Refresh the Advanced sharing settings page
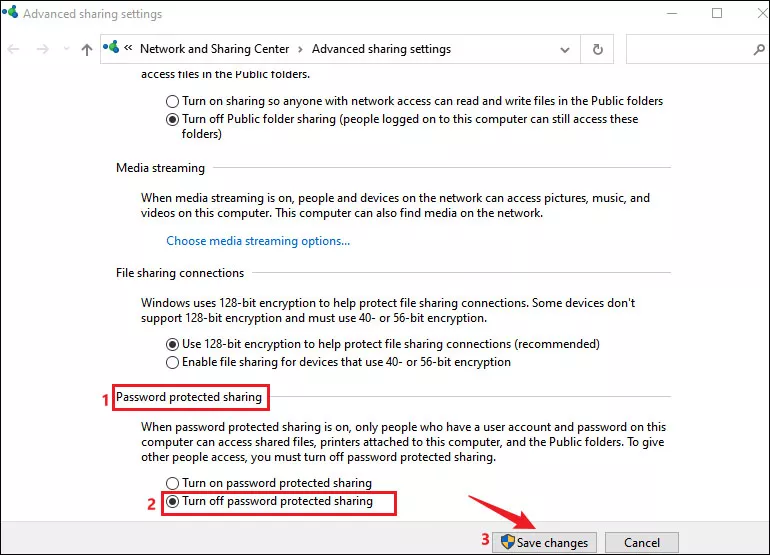 [597, 49]
